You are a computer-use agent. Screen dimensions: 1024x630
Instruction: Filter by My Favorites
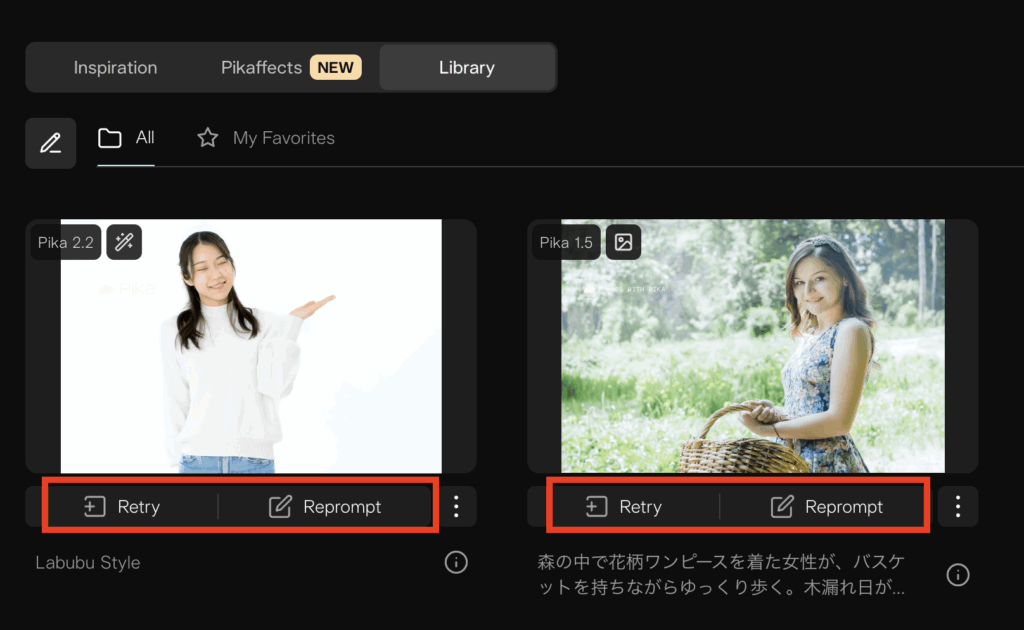266,138
